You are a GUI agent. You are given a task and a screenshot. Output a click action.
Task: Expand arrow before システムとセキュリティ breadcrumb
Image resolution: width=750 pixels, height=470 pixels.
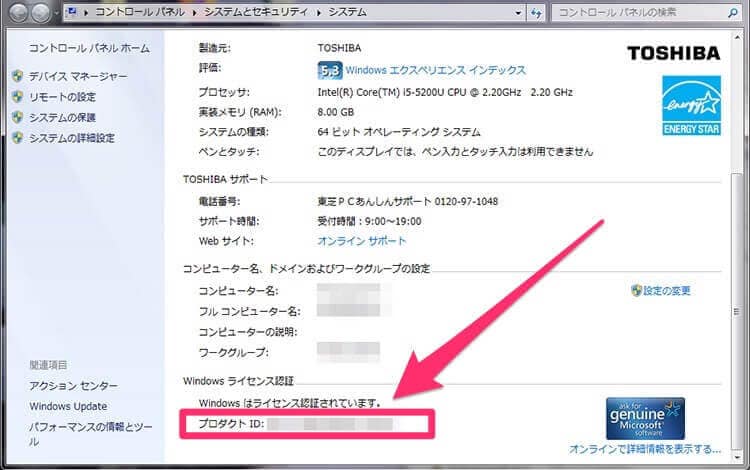pyautogui.click(x=195, y=12)
